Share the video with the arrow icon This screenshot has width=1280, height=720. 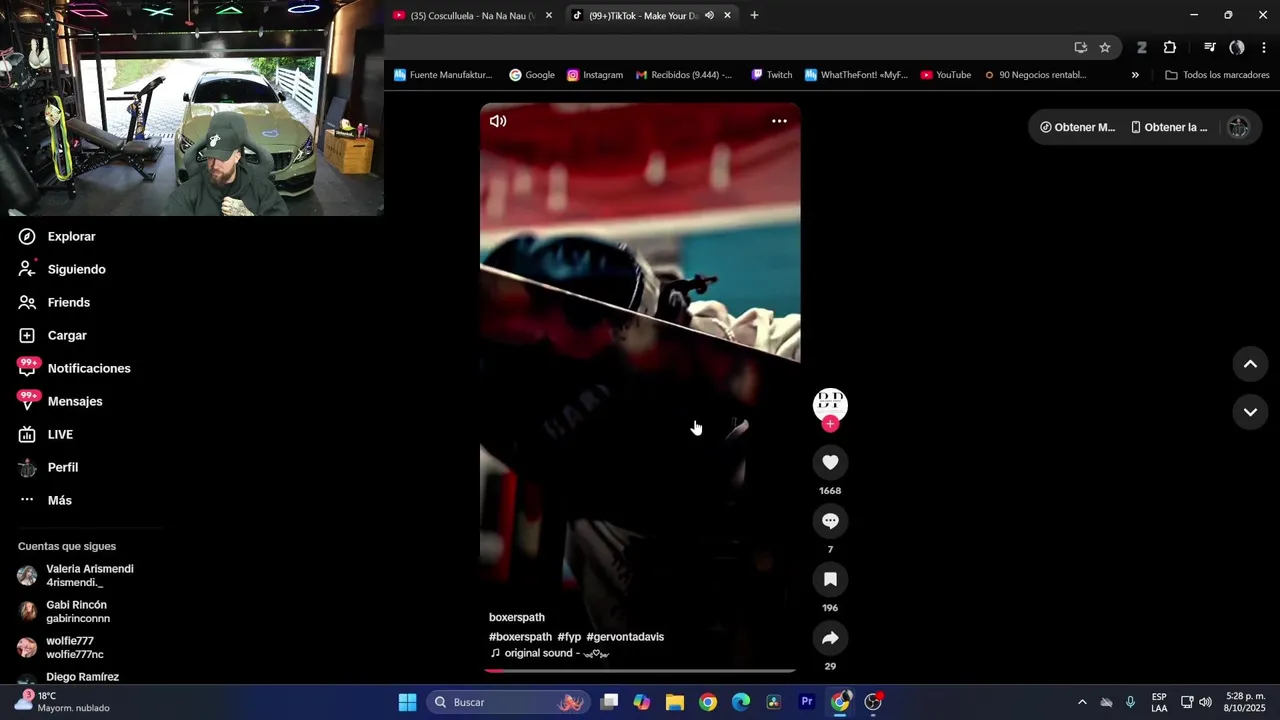(x=830, y=638)
